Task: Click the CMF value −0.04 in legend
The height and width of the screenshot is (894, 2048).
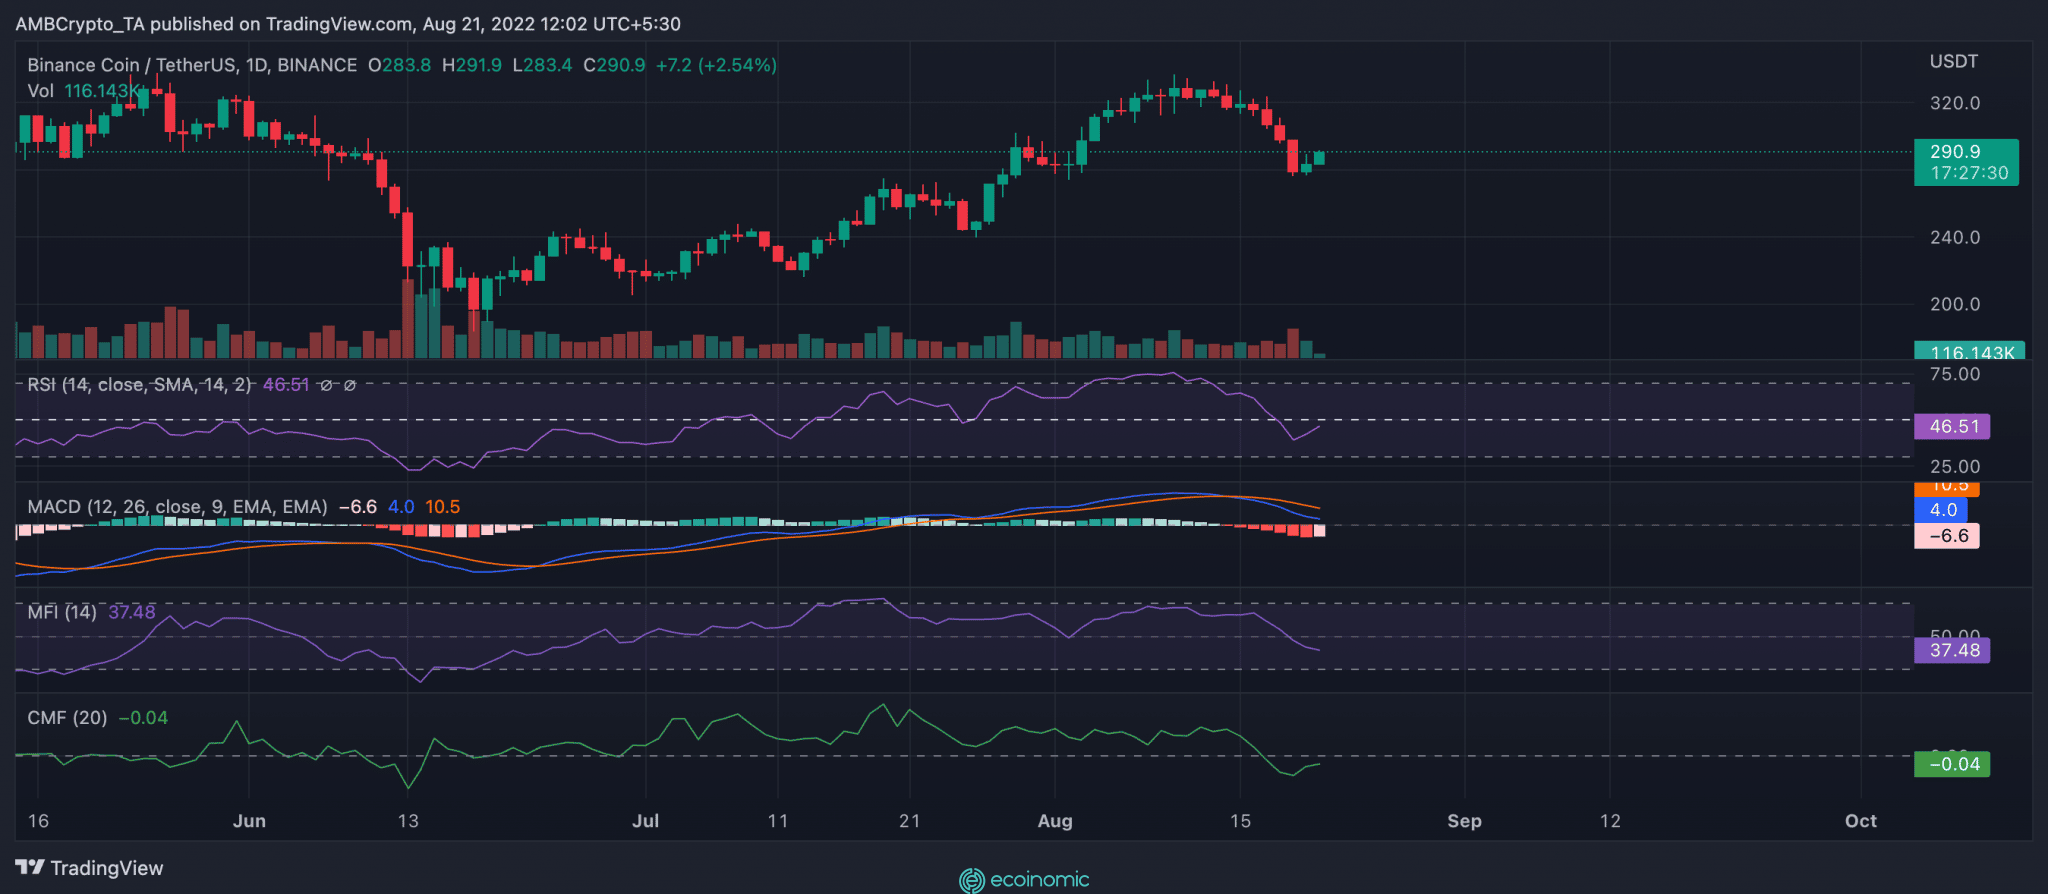Action: click(x=143, y=718)
